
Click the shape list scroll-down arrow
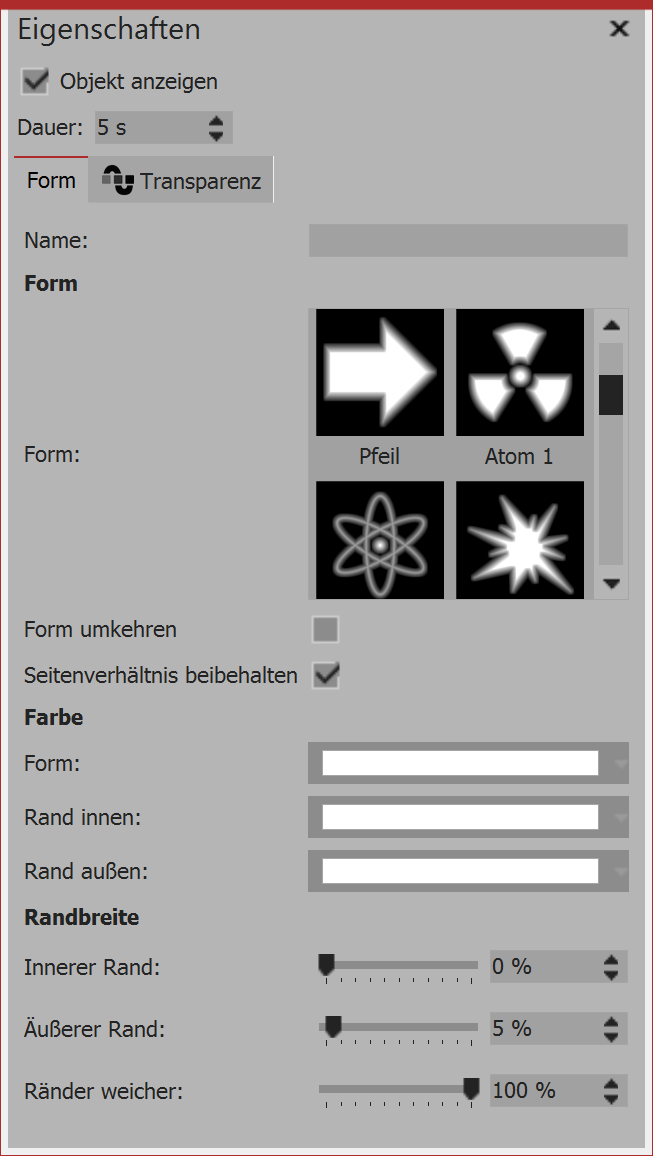[610, 584]
